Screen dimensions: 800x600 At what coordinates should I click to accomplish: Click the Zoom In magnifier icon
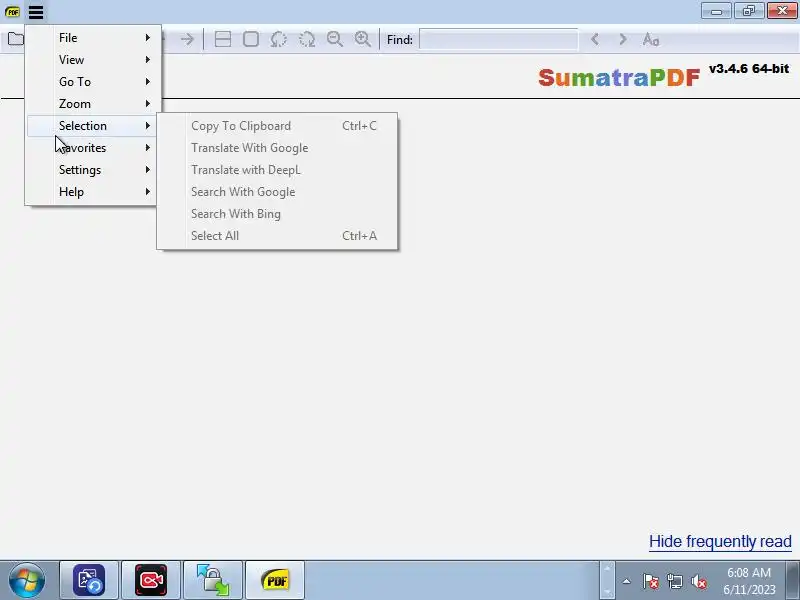[x=363, y=39]
